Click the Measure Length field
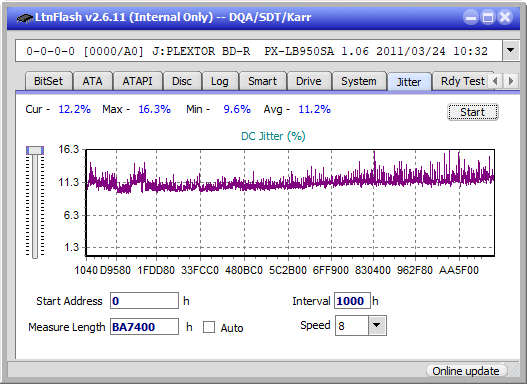527x384 pixels. click(145, 327)
